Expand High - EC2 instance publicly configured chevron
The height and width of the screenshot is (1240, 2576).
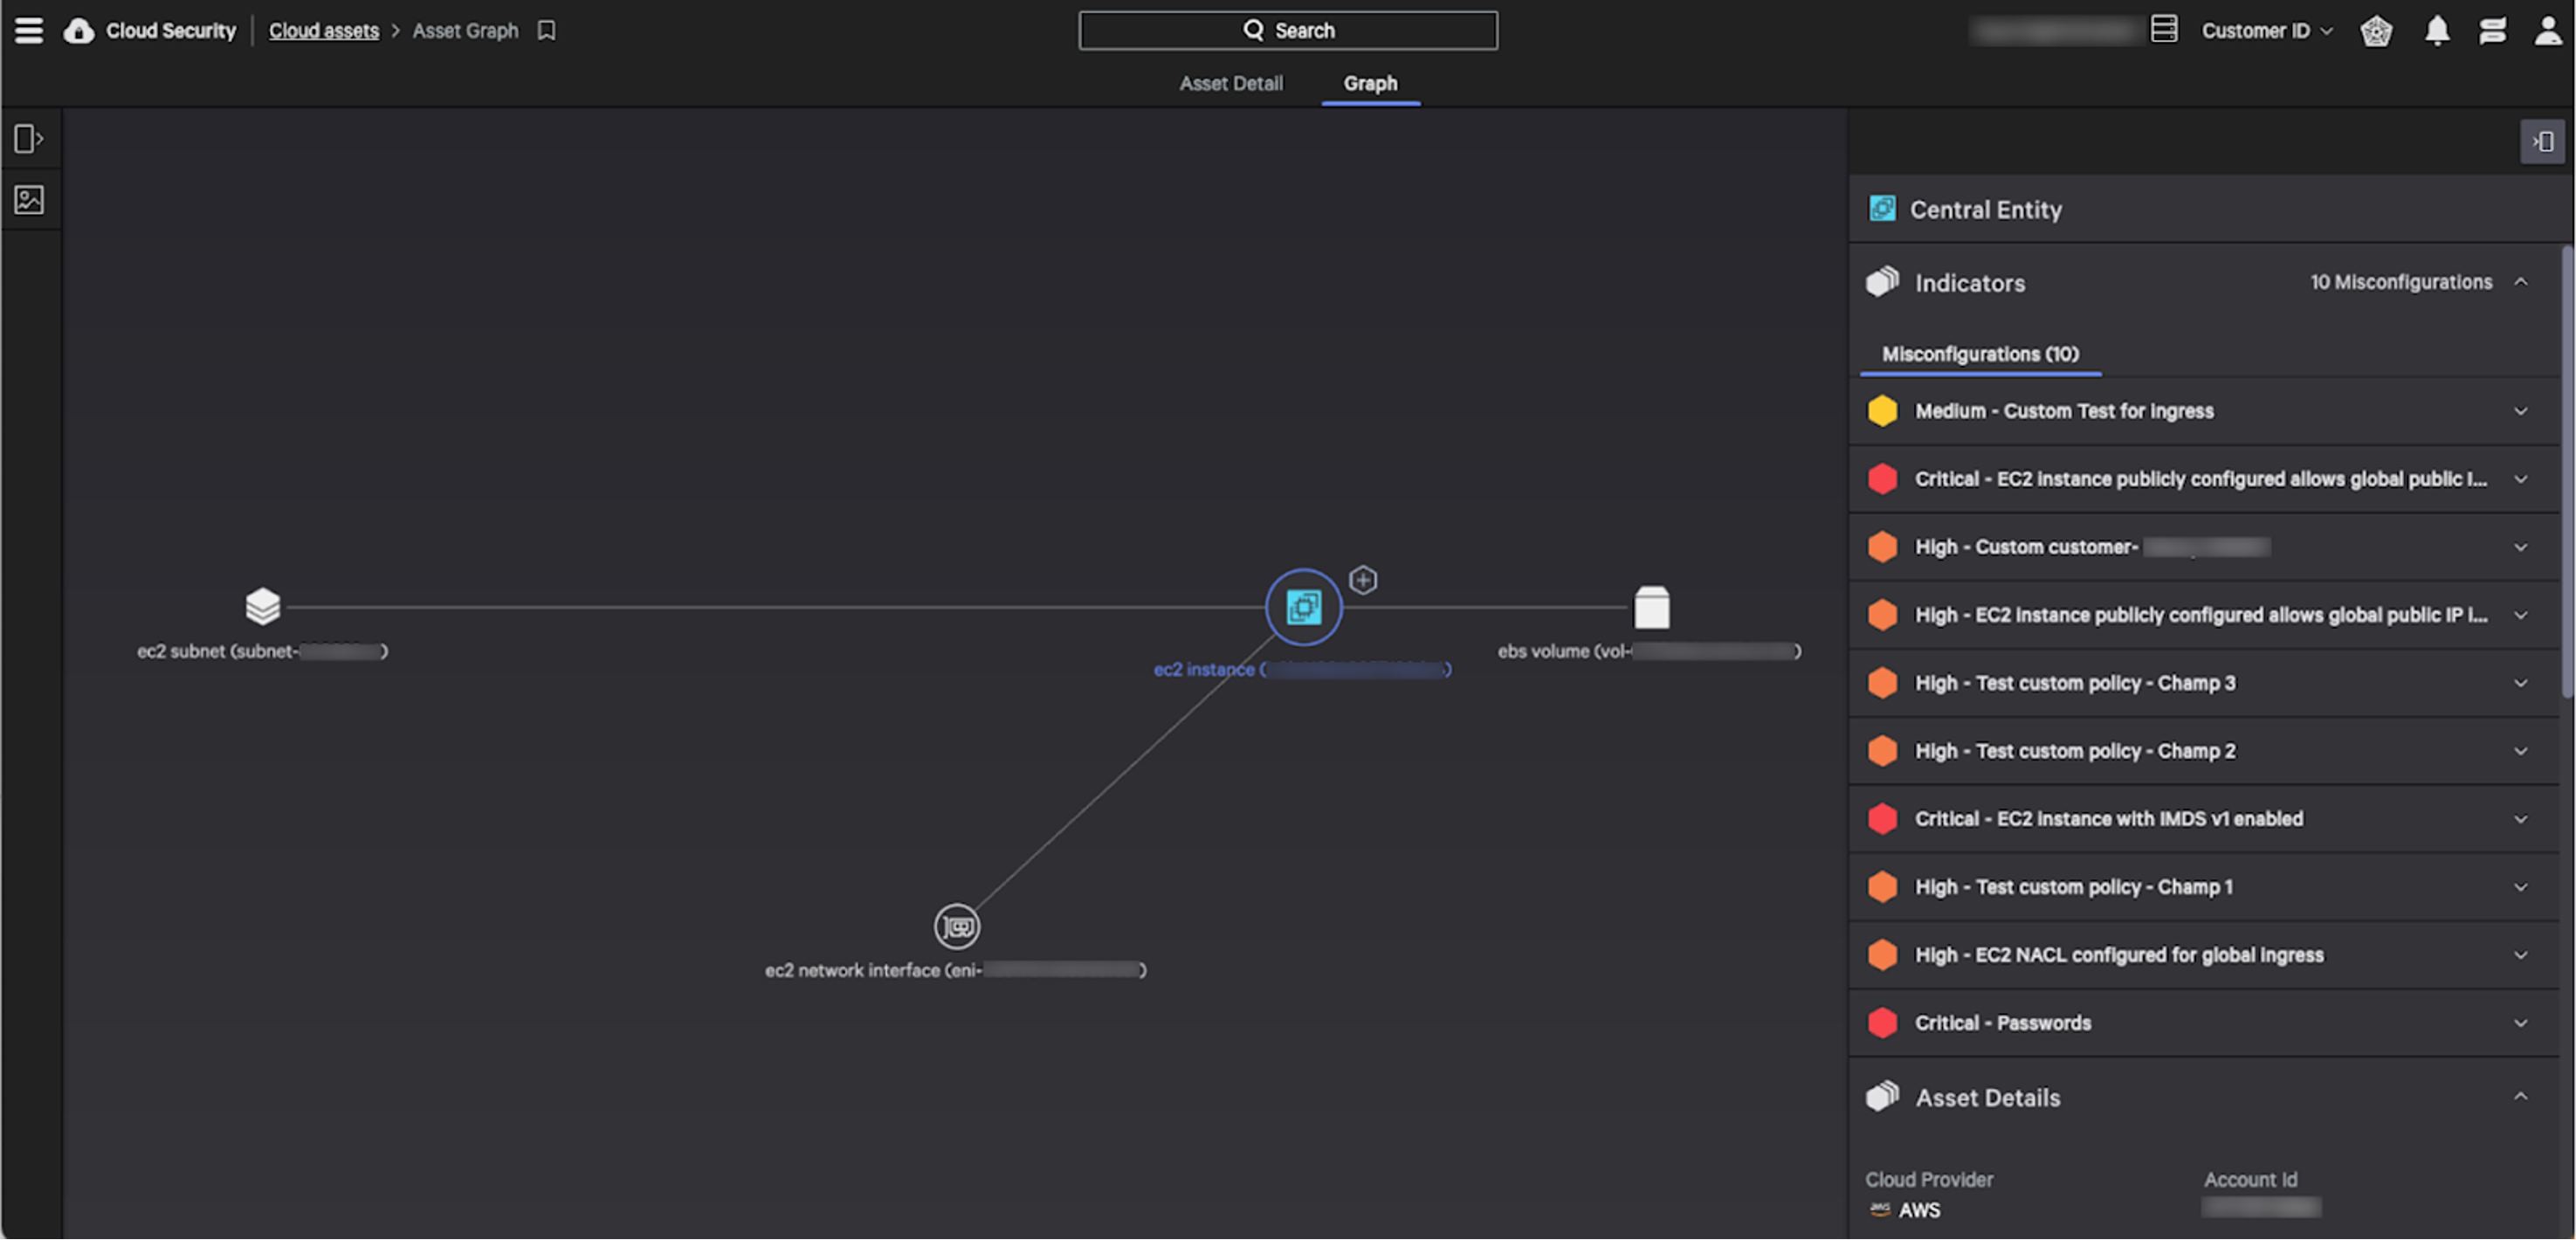pyautogui.click(x=2520, y=615)
